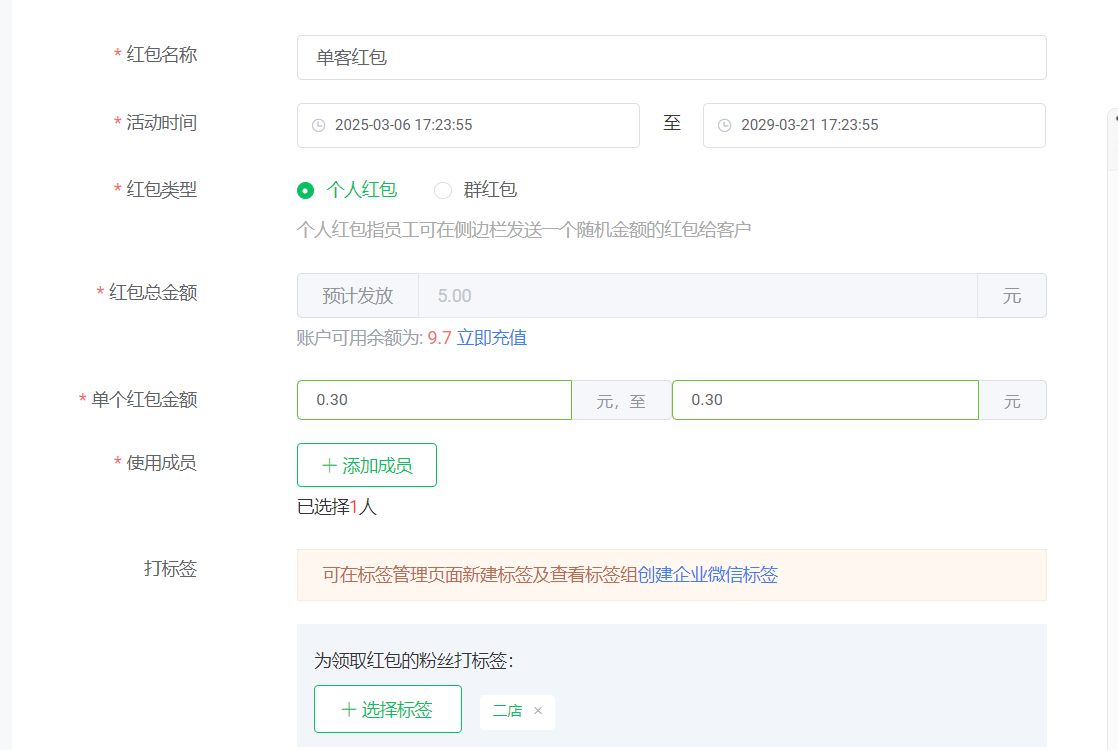1118x750 pixels.
Task: Click the 立即充值 recharge link
Action: coord(491,337)
